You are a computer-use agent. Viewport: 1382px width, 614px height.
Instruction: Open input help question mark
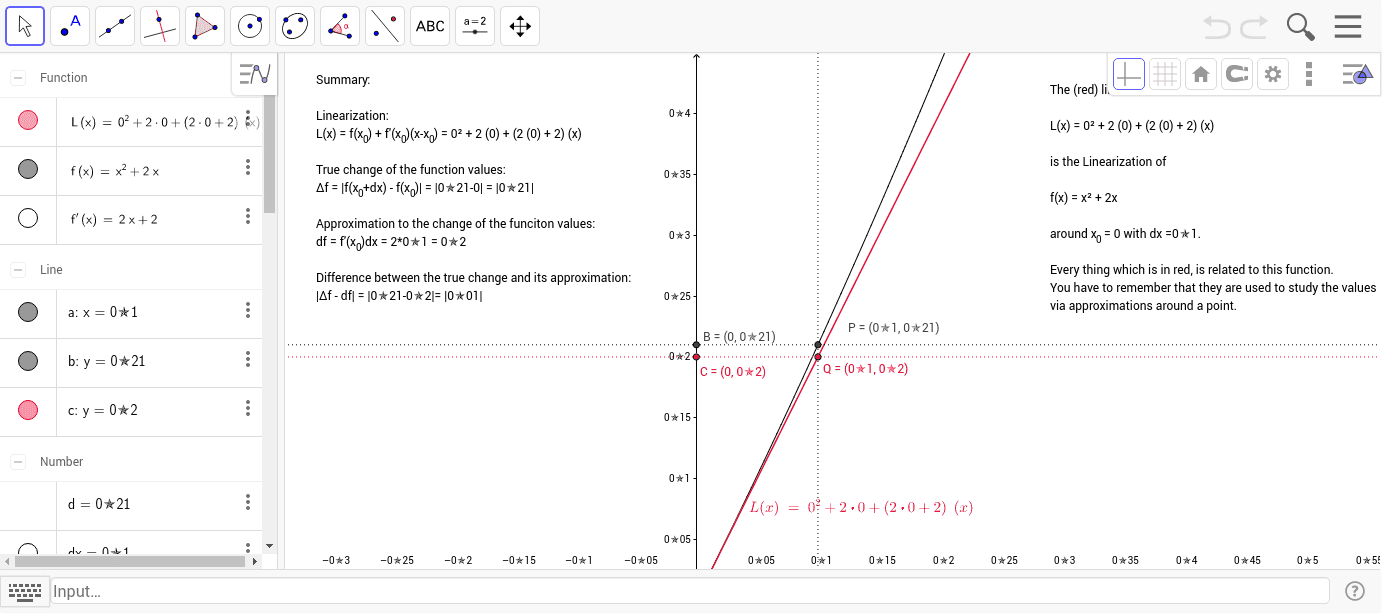pyautogui.click(x=1355, y=591)
